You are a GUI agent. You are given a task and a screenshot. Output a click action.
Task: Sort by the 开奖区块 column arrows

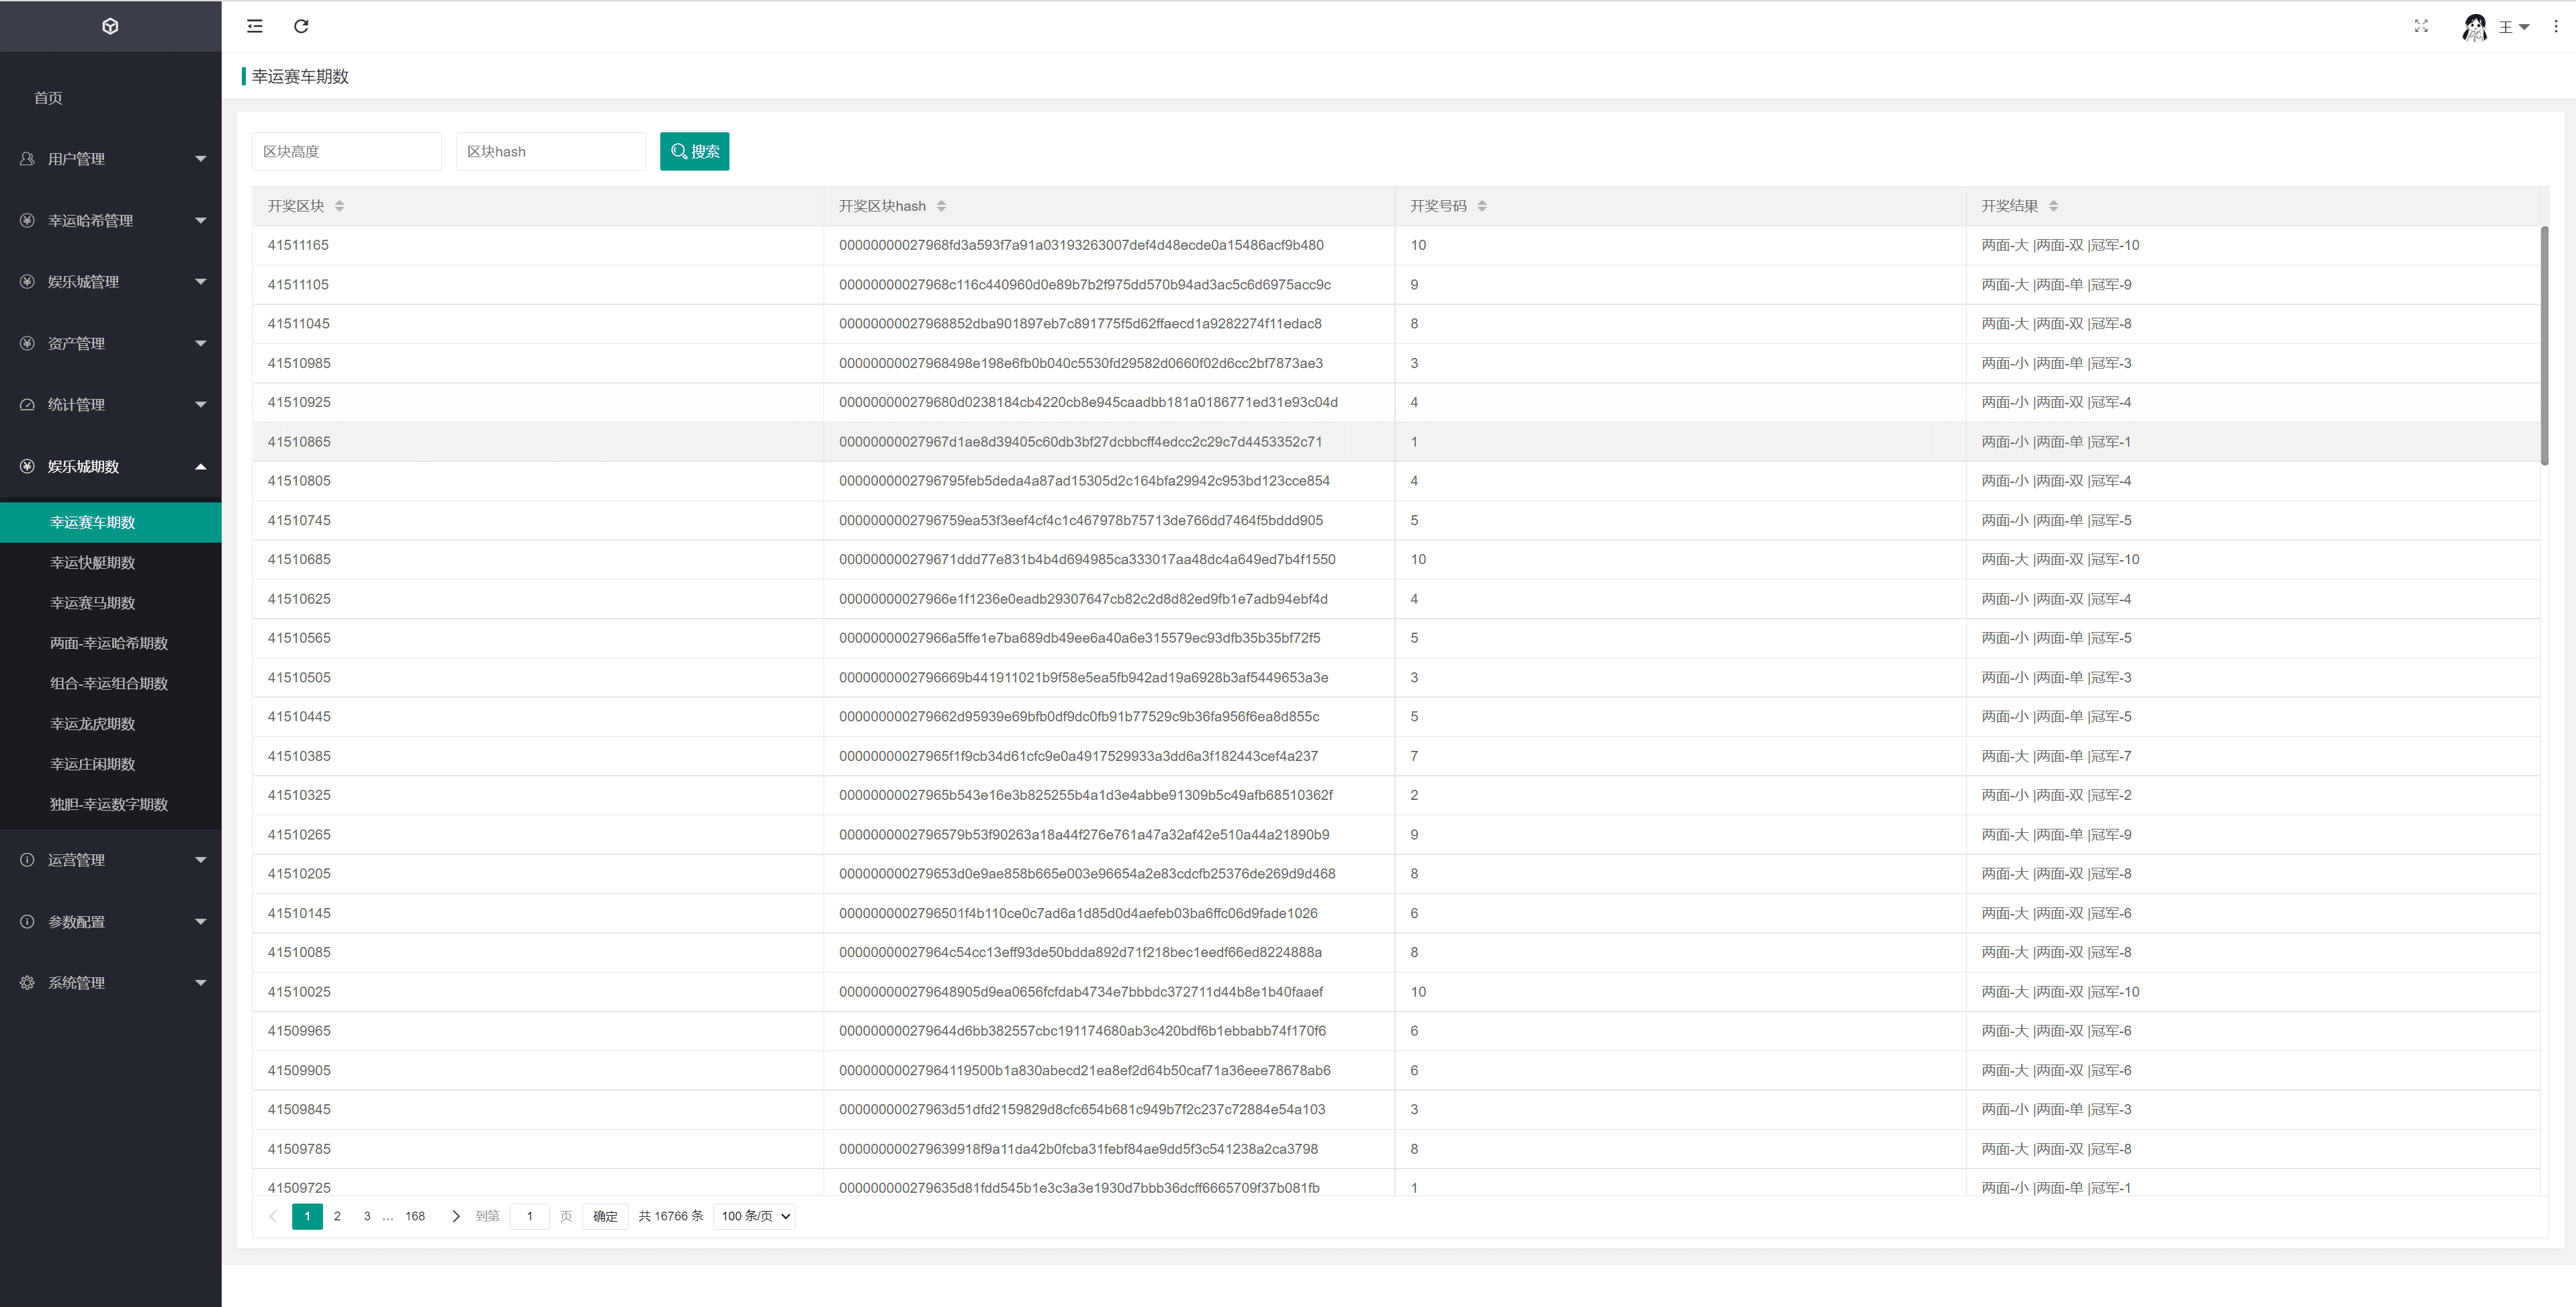[x=340, y=206]
